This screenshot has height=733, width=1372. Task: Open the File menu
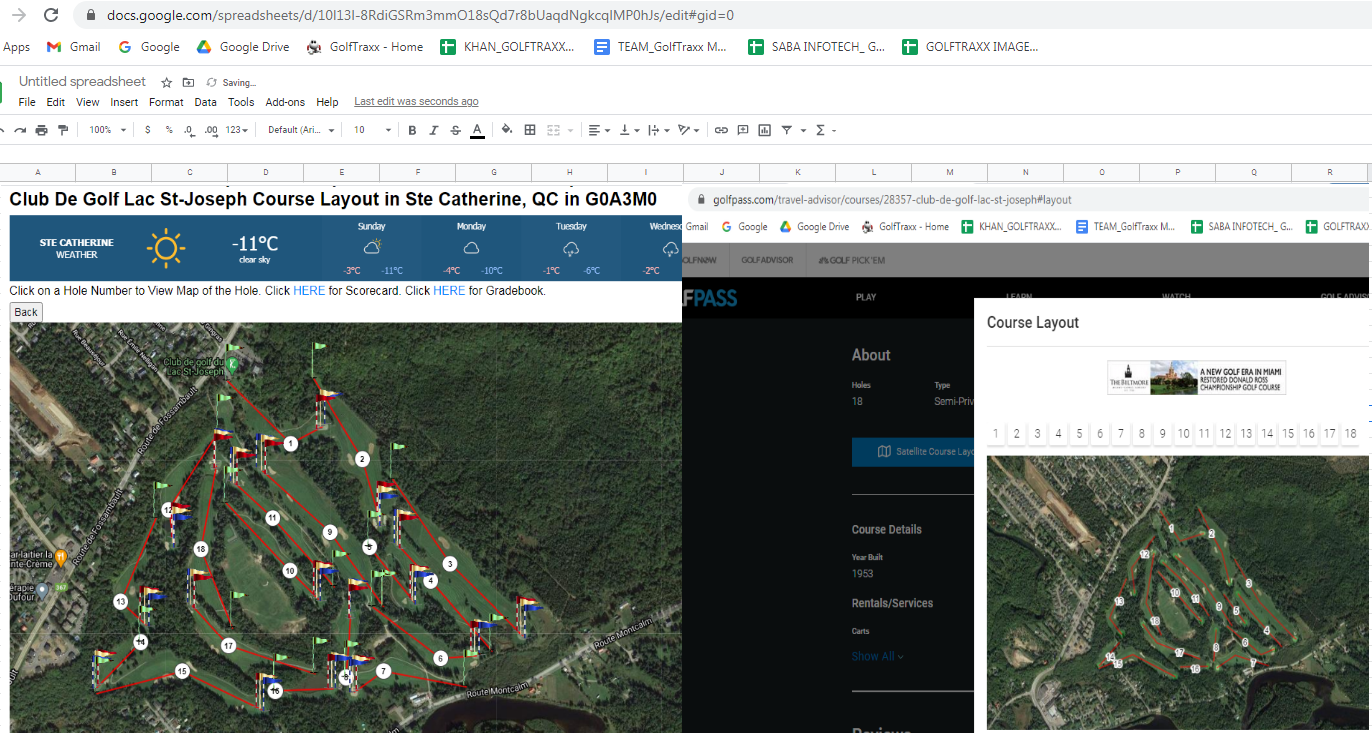pyautogui.click(x=27, y=102)
